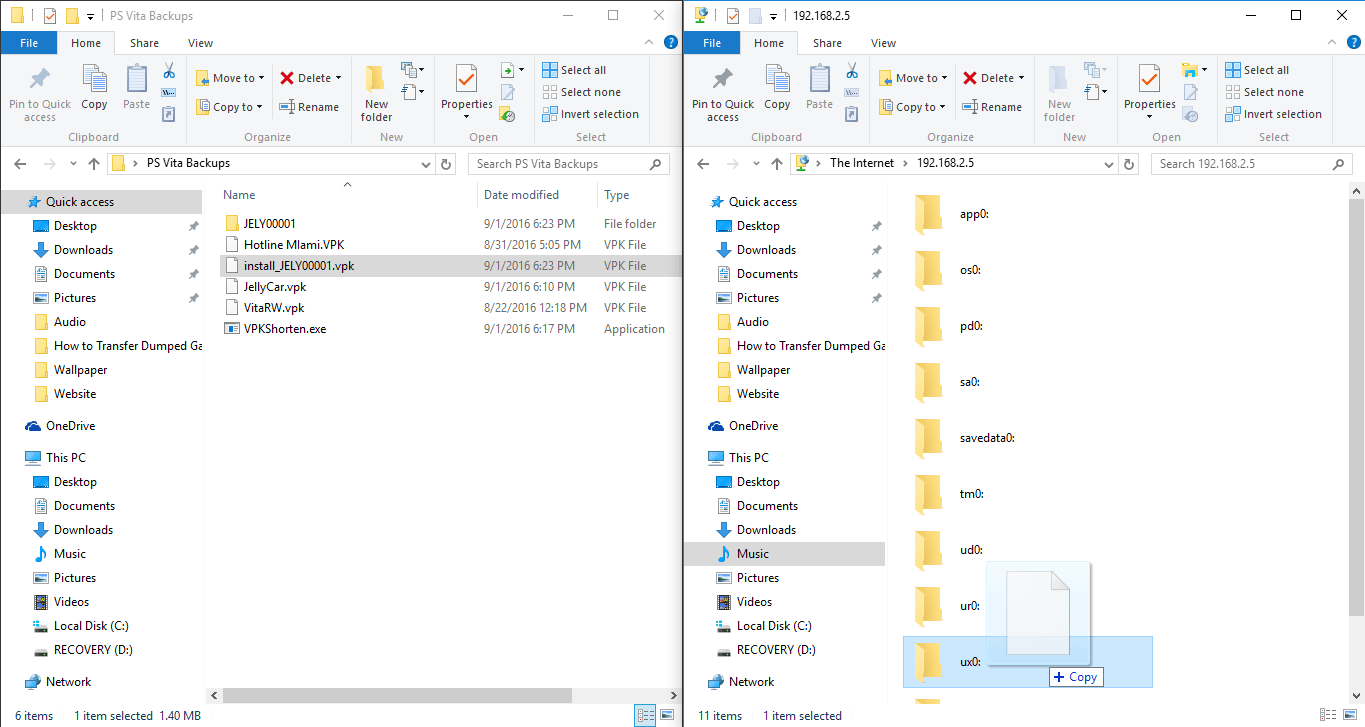The width and height of the screenshot is (1365, 727).
Task: Select JELY00001 folder
Action: pos(270,224)
